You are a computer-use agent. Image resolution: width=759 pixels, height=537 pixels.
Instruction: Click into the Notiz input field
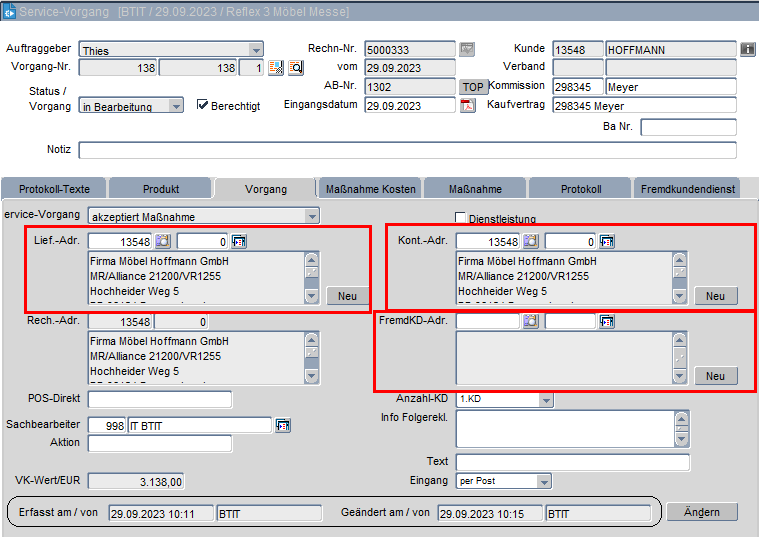[407, 150]
